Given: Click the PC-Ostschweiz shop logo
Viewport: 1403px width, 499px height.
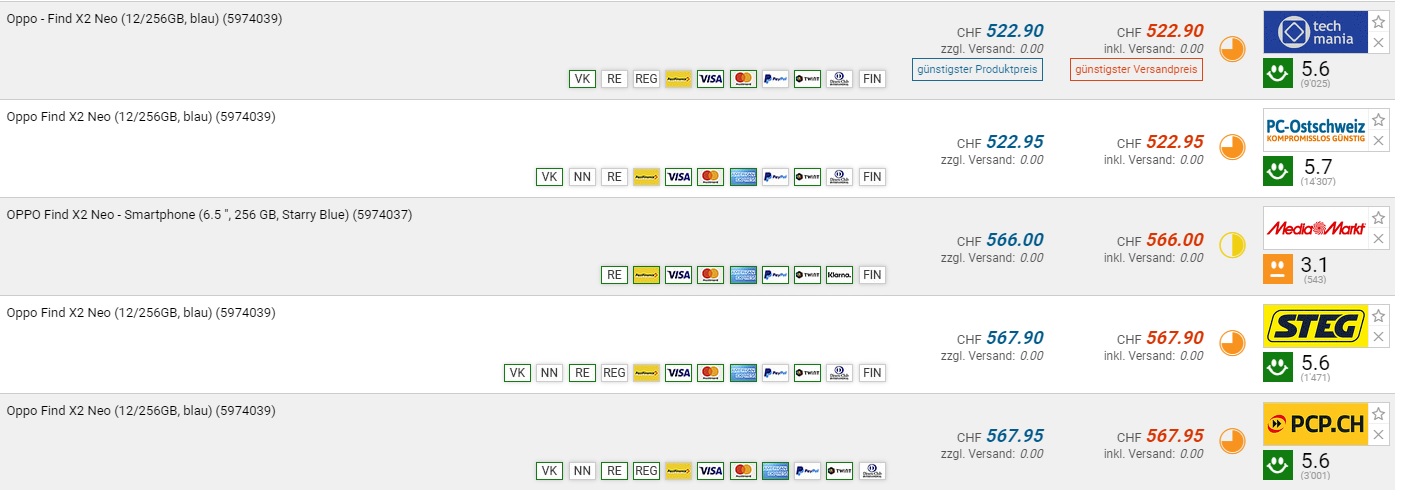Looking at the screenshot, I should point(1314,130).
